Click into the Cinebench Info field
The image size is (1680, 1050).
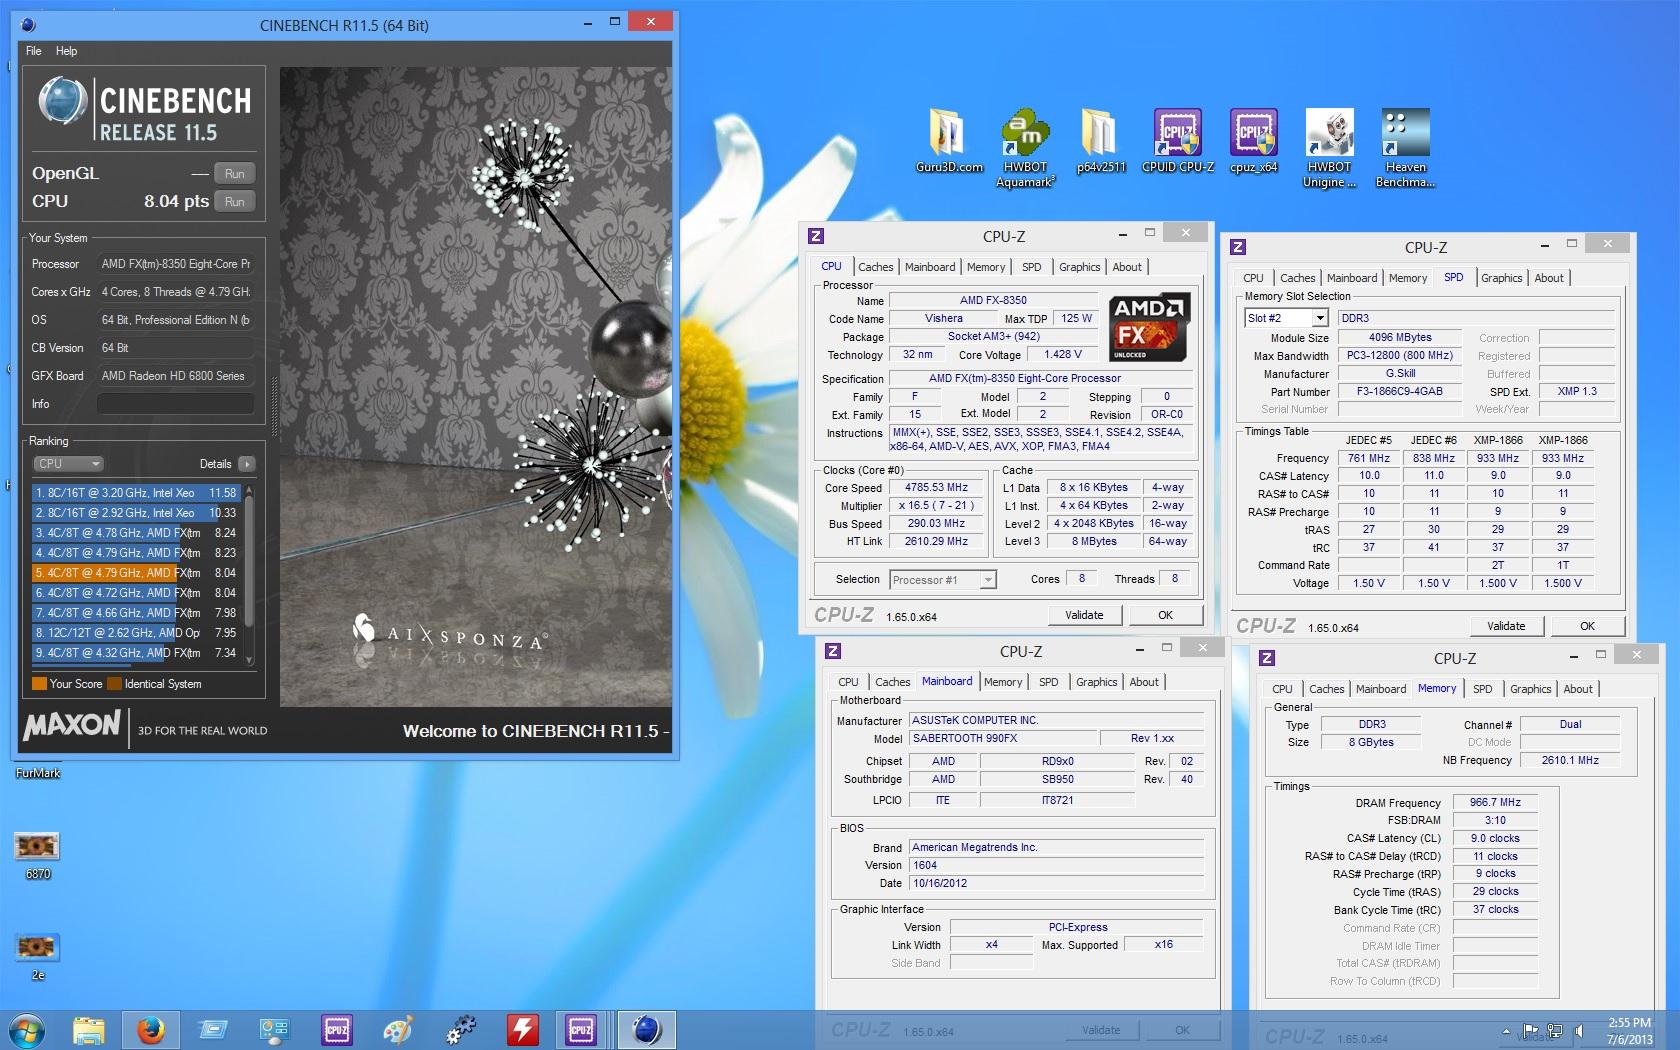(x=175, y=404)
